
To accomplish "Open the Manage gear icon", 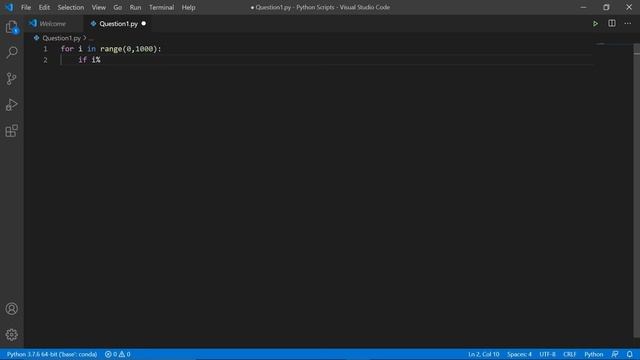I will point(12,335).
